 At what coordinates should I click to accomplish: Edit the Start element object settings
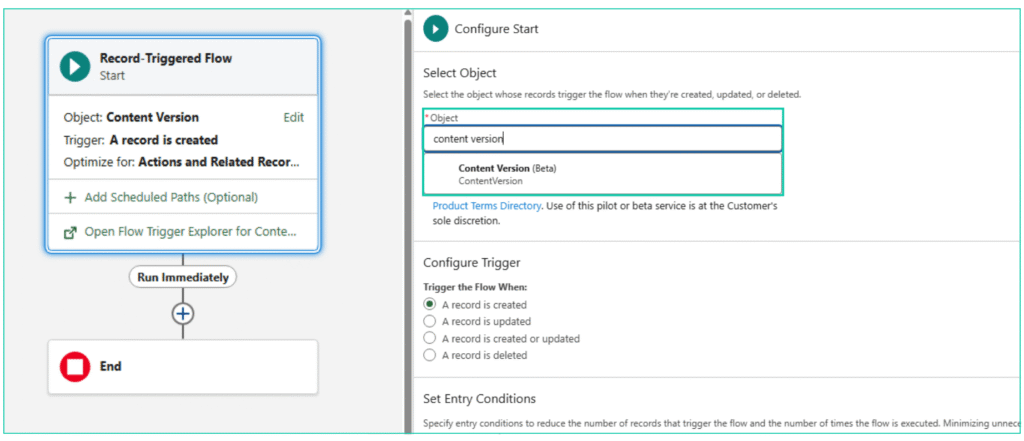tap(293, 117)
